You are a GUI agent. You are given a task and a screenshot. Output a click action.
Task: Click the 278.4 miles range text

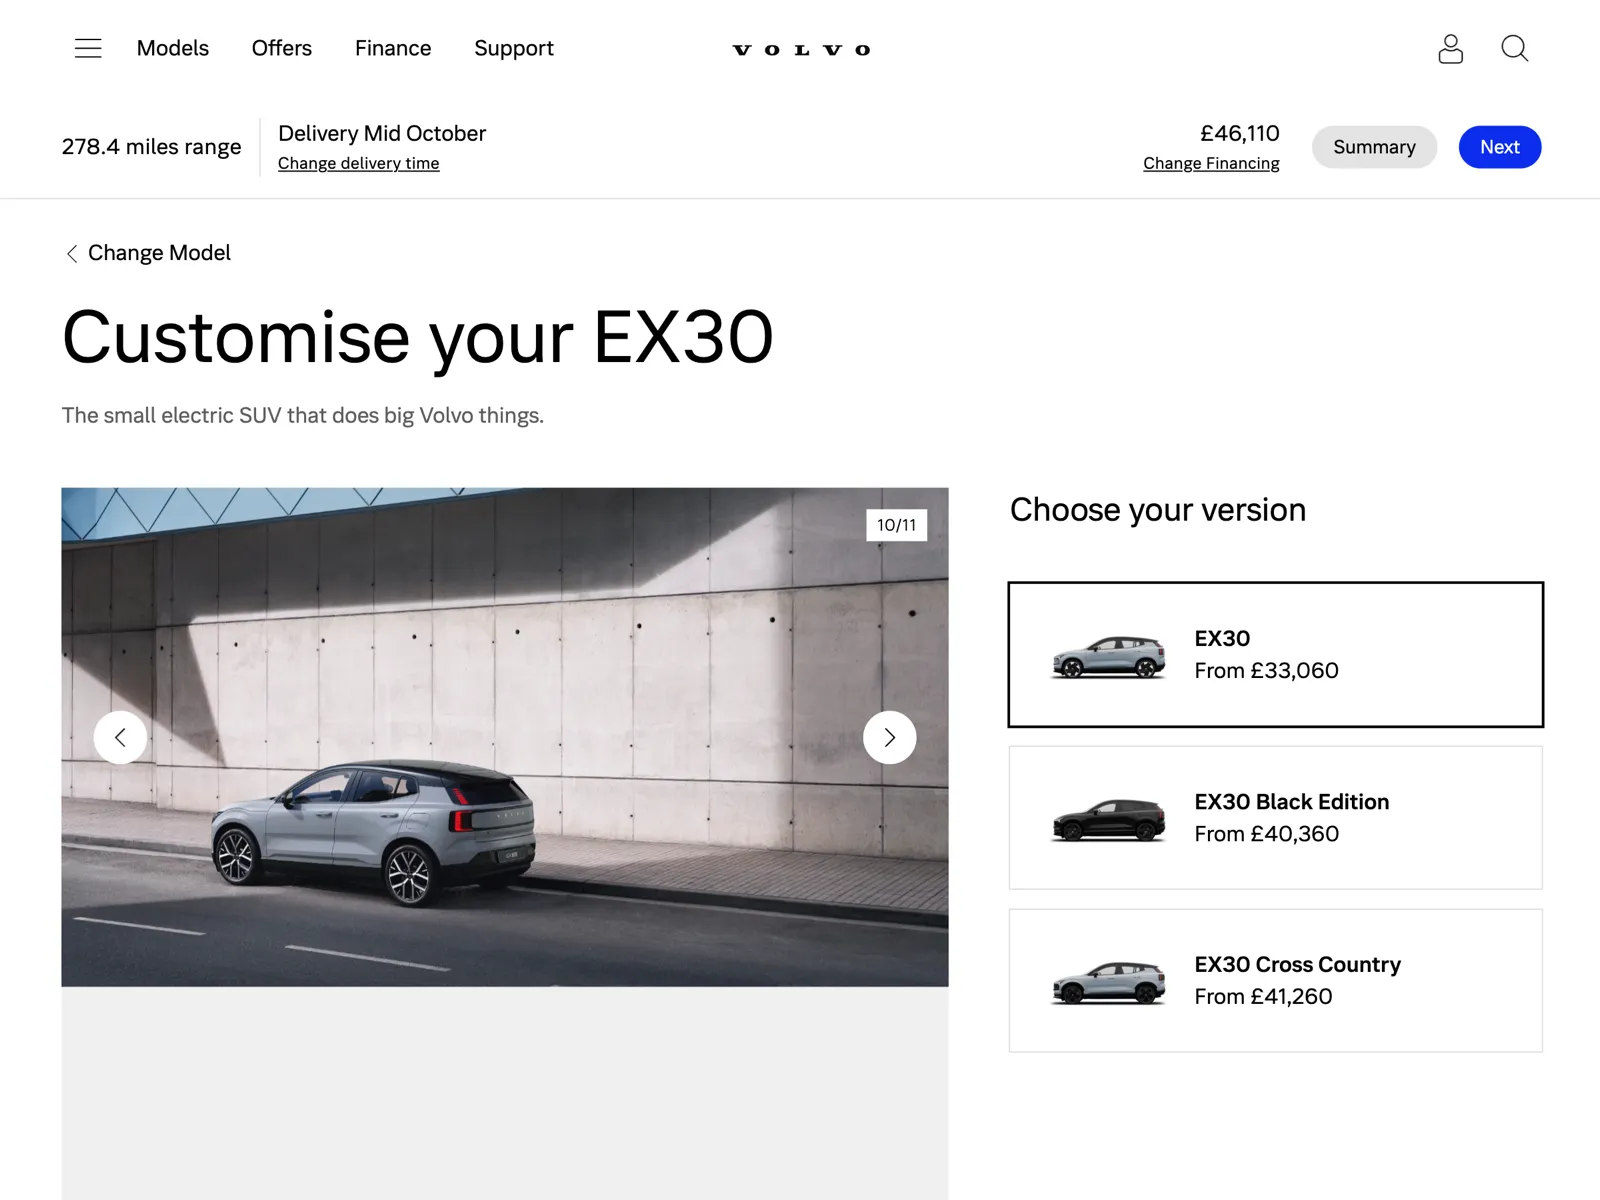[x=151, y=147]
